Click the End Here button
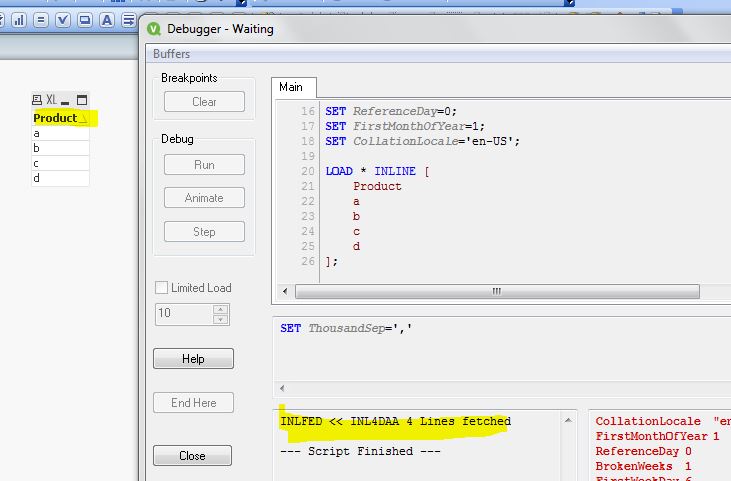The height and width of the screenshot is (481, 731). click(x=193, y=403)
